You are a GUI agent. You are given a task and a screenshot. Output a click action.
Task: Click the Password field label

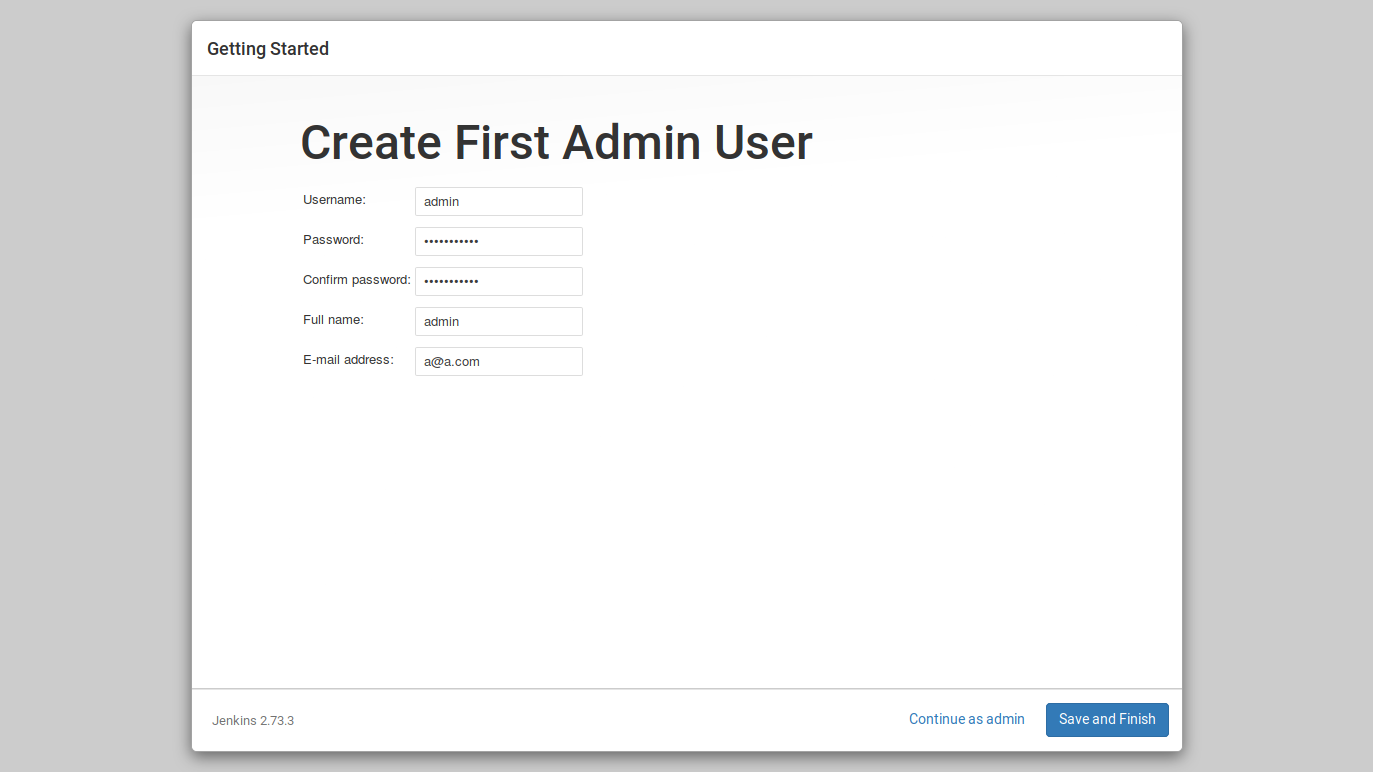coord(331,239)
